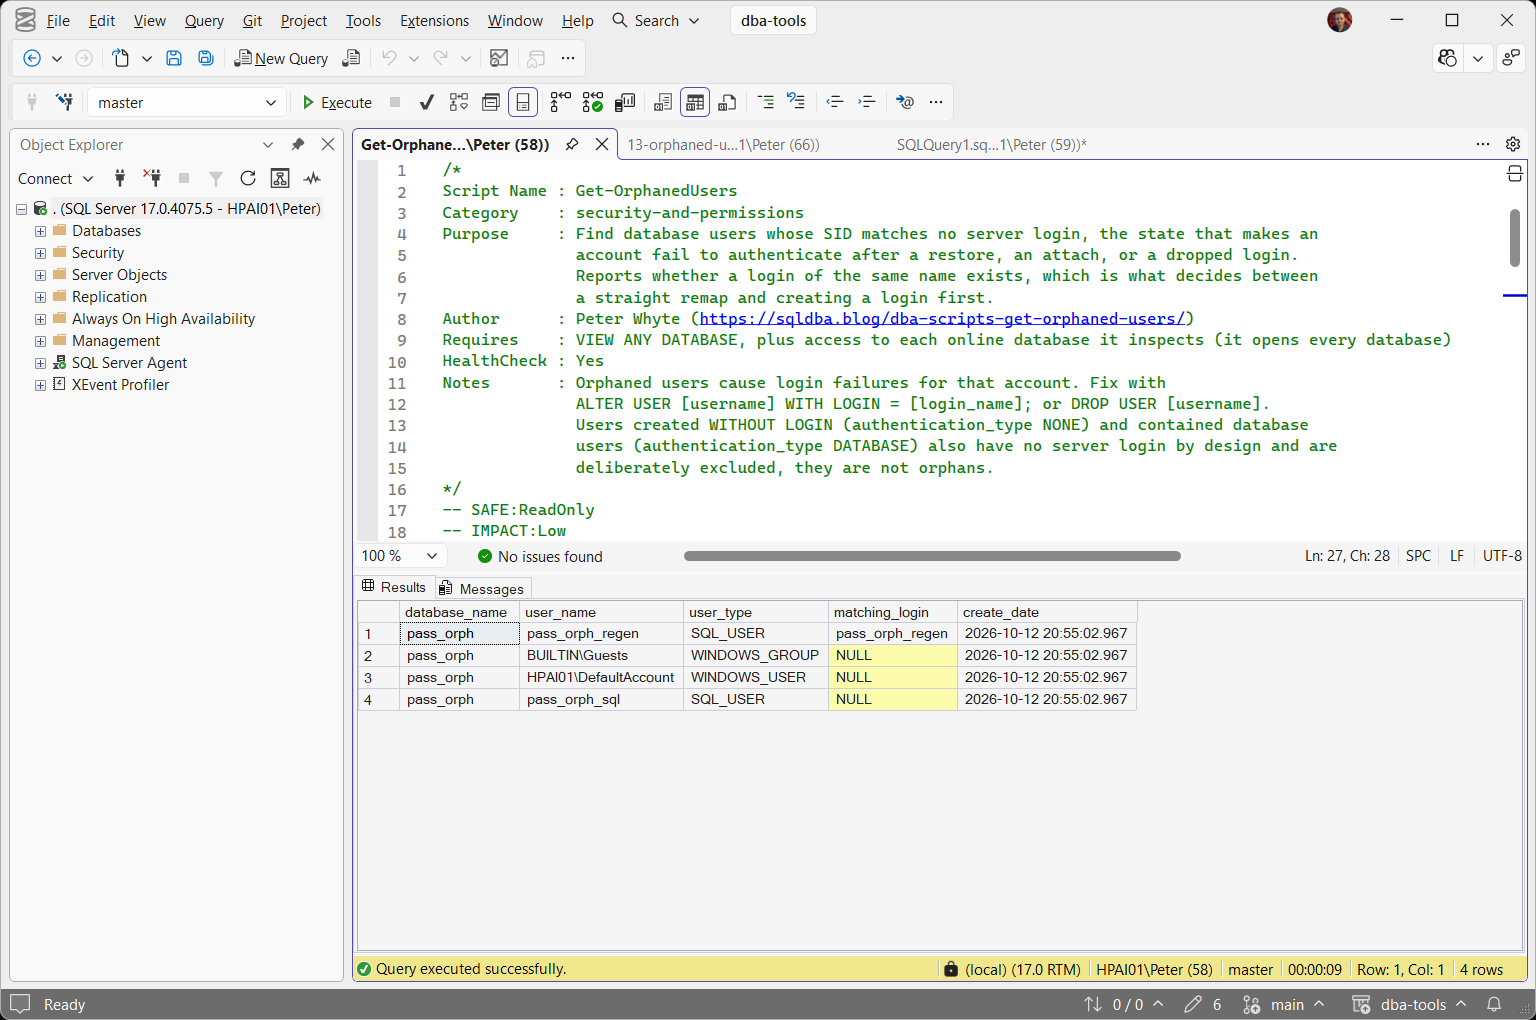1536x1020 pixels.
Task: Open the Extensions menu
Action: (434, 20)
